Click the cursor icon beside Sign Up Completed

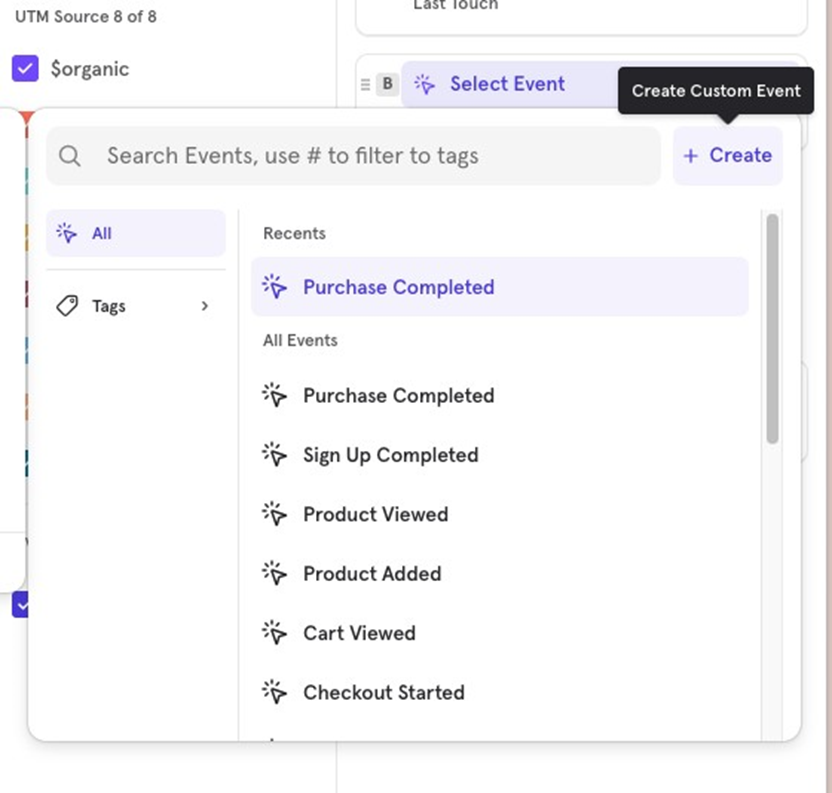pos(274,455)
